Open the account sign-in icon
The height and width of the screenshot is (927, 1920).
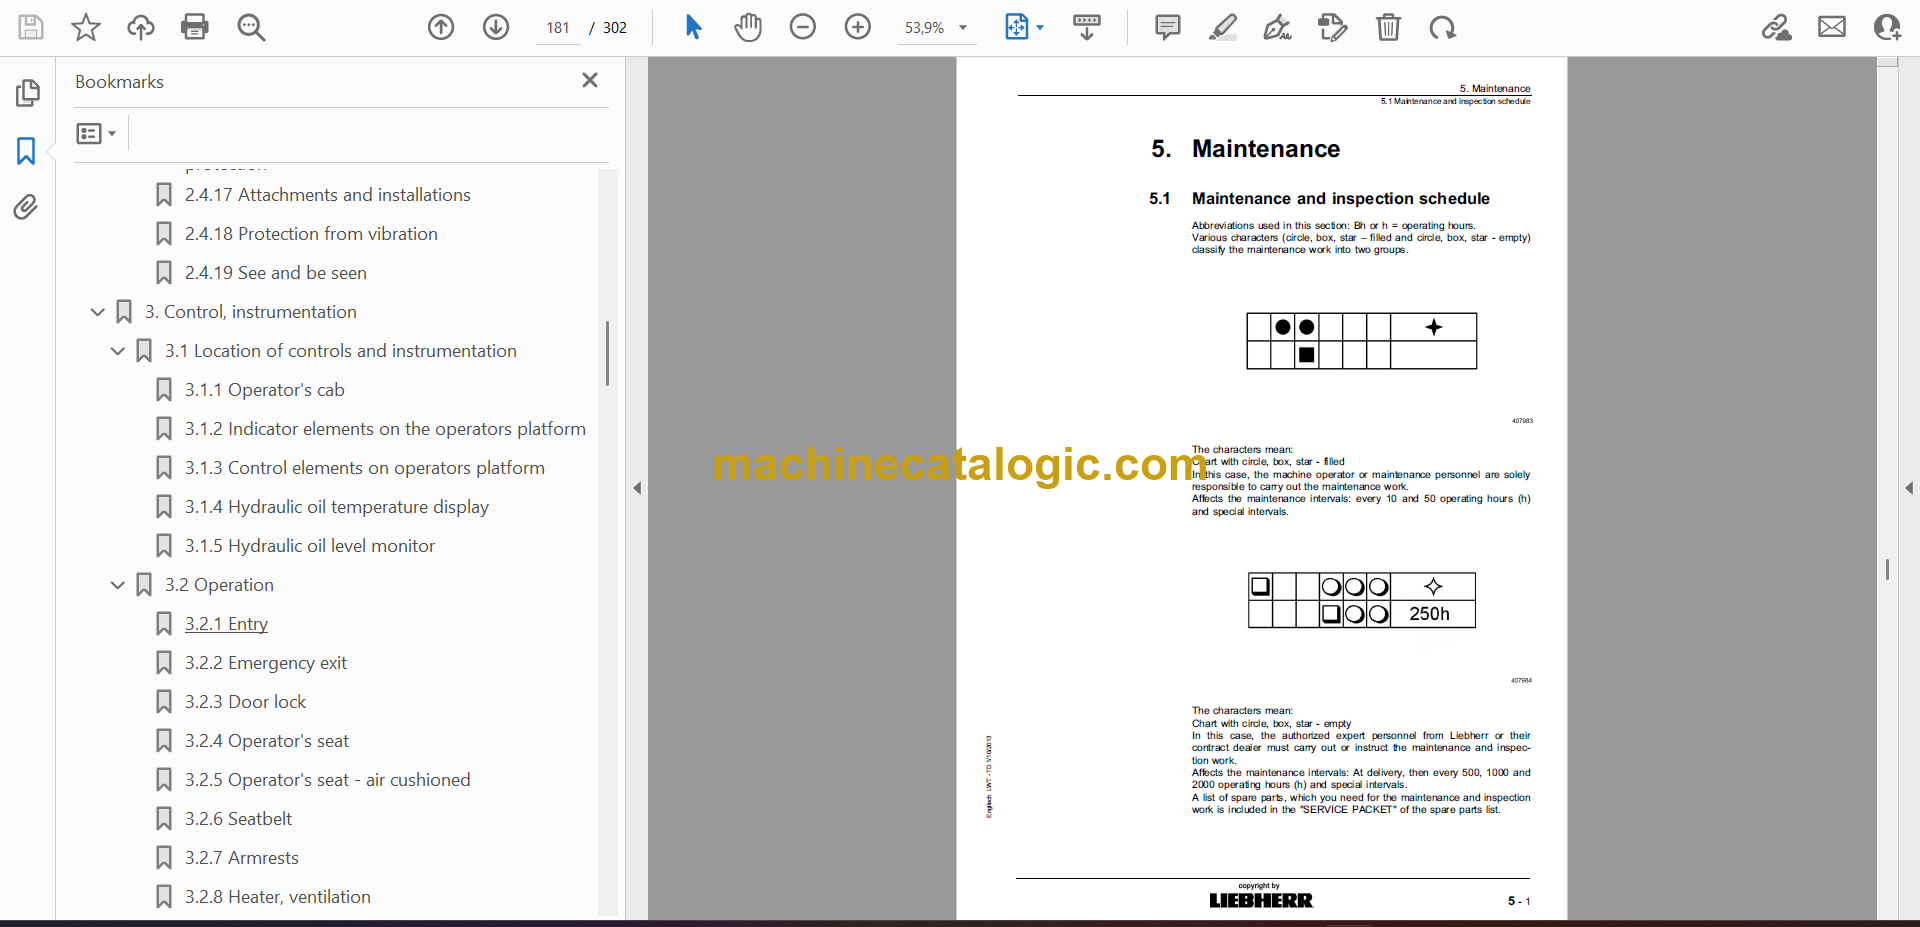pos(1887,27)
